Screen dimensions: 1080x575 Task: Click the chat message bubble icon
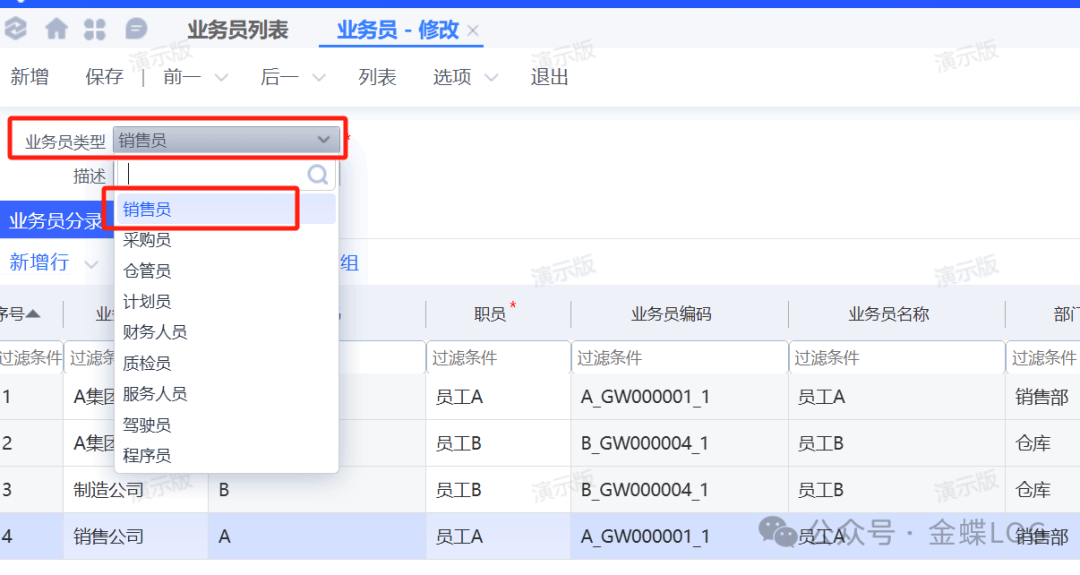[x=136, y=30]
